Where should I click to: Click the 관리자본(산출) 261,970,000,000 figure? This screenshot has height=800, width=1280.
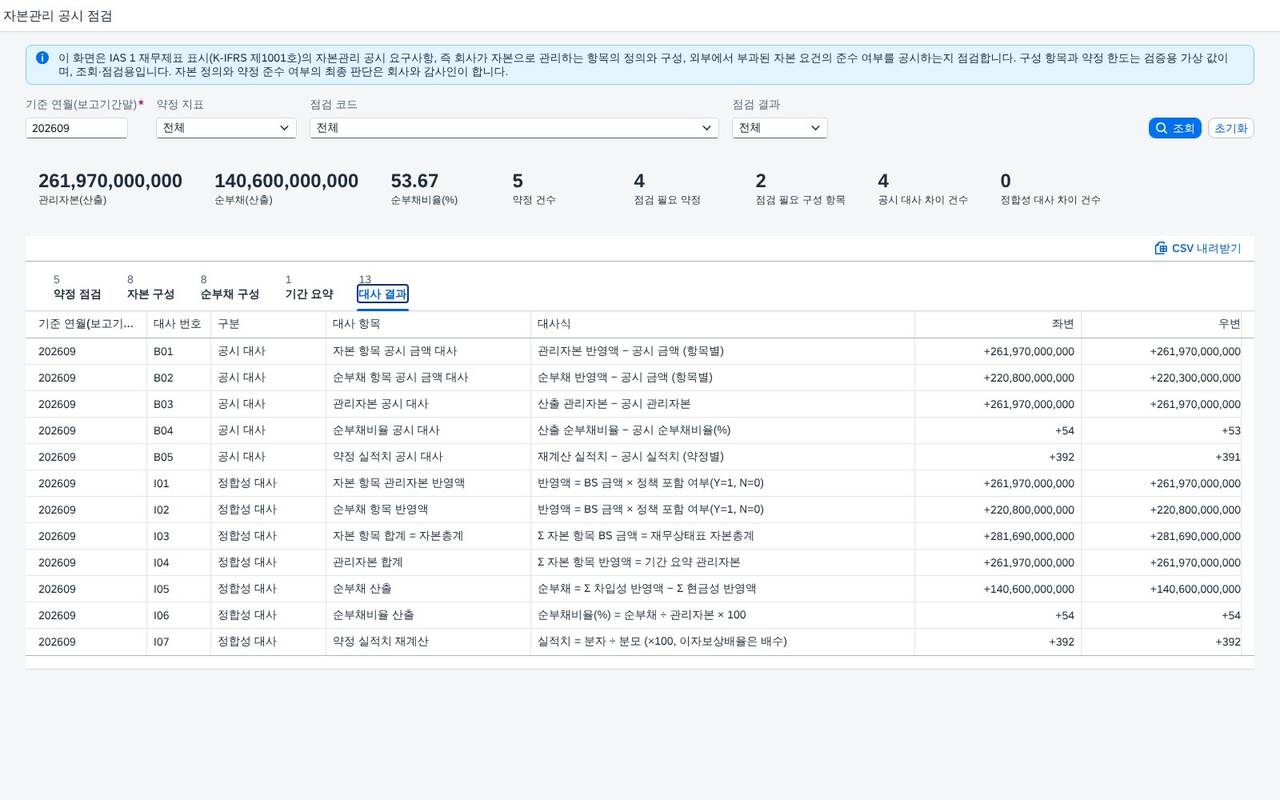tap(110, 181)
